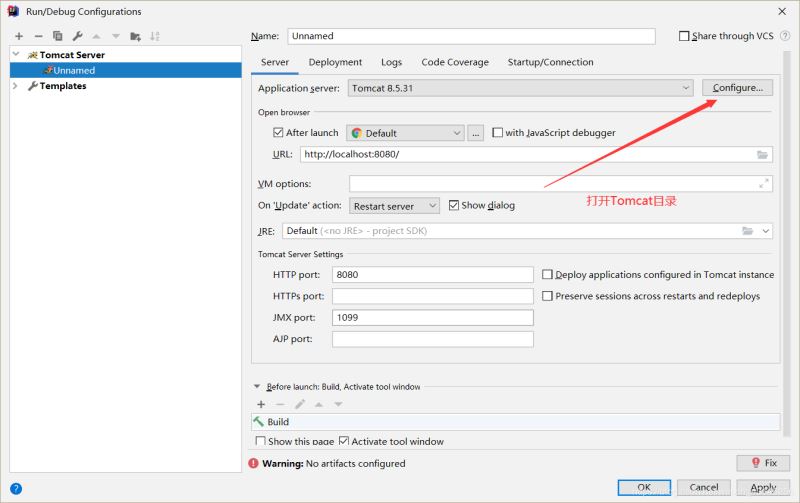Click the Fix warning button
This screenshot has width=800, height=503.
click(762, 463)
